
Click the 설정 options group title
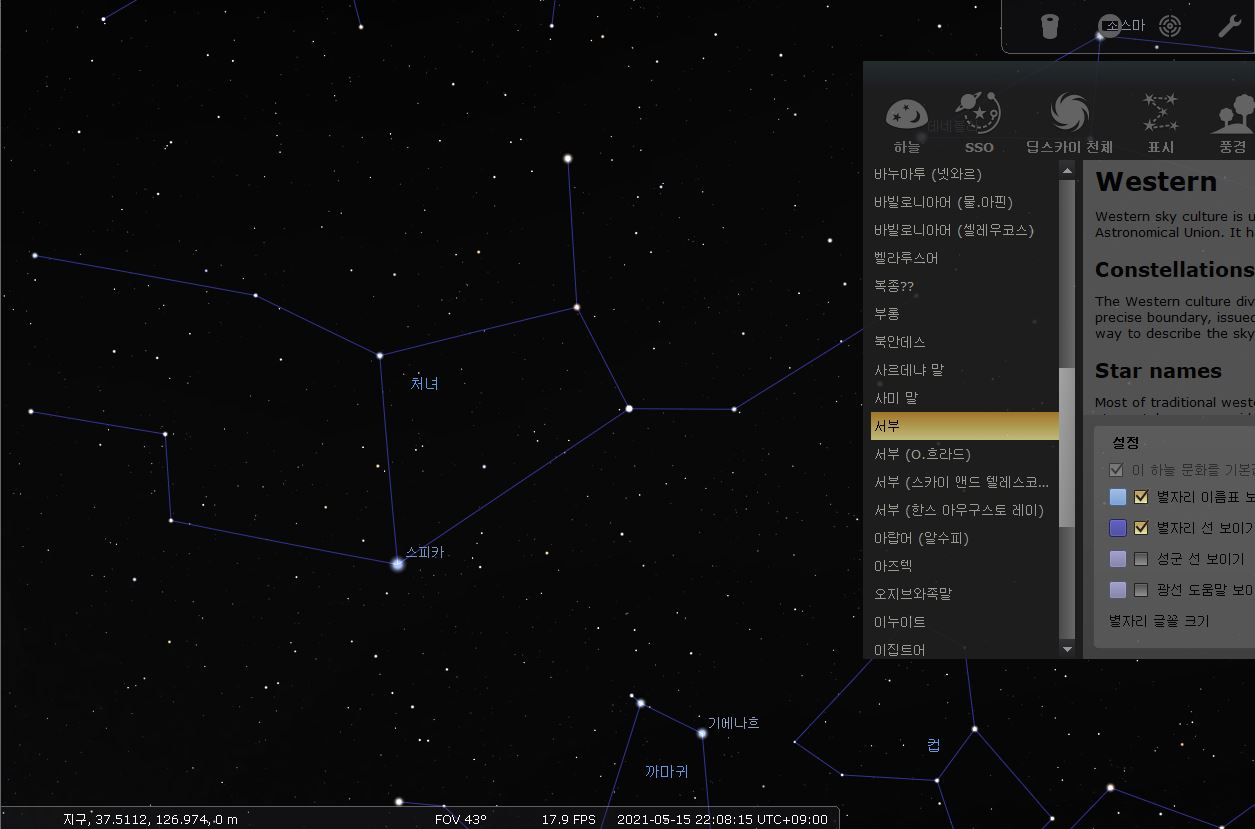tap(1126, 442)
